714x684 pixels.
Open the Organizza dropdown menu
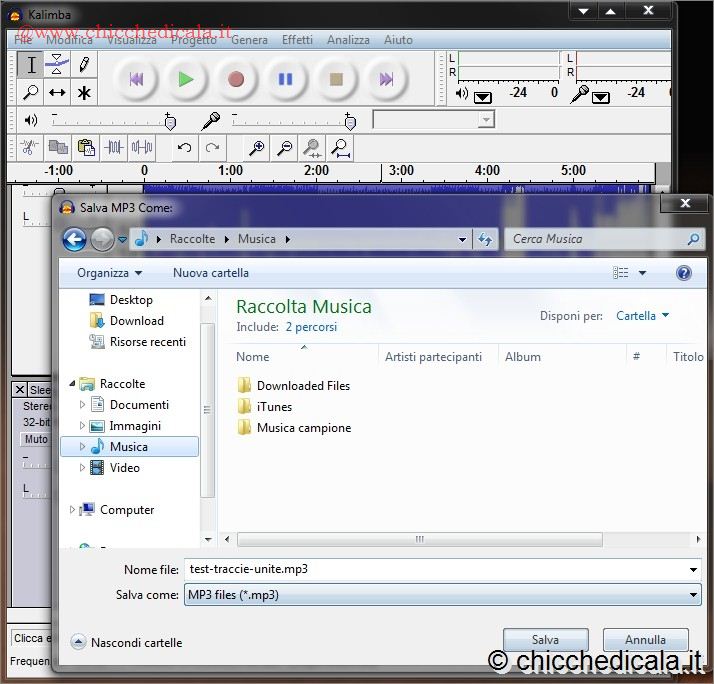click(x=109, y=273)
